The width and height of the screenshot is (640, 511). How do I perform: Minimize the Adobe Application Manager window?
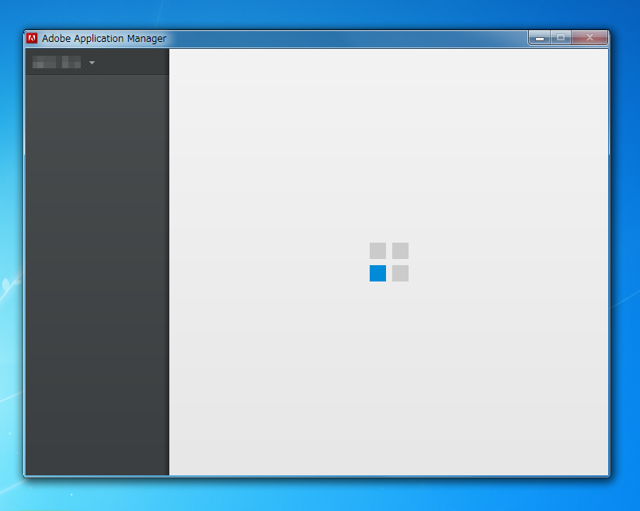coord(540,38)
